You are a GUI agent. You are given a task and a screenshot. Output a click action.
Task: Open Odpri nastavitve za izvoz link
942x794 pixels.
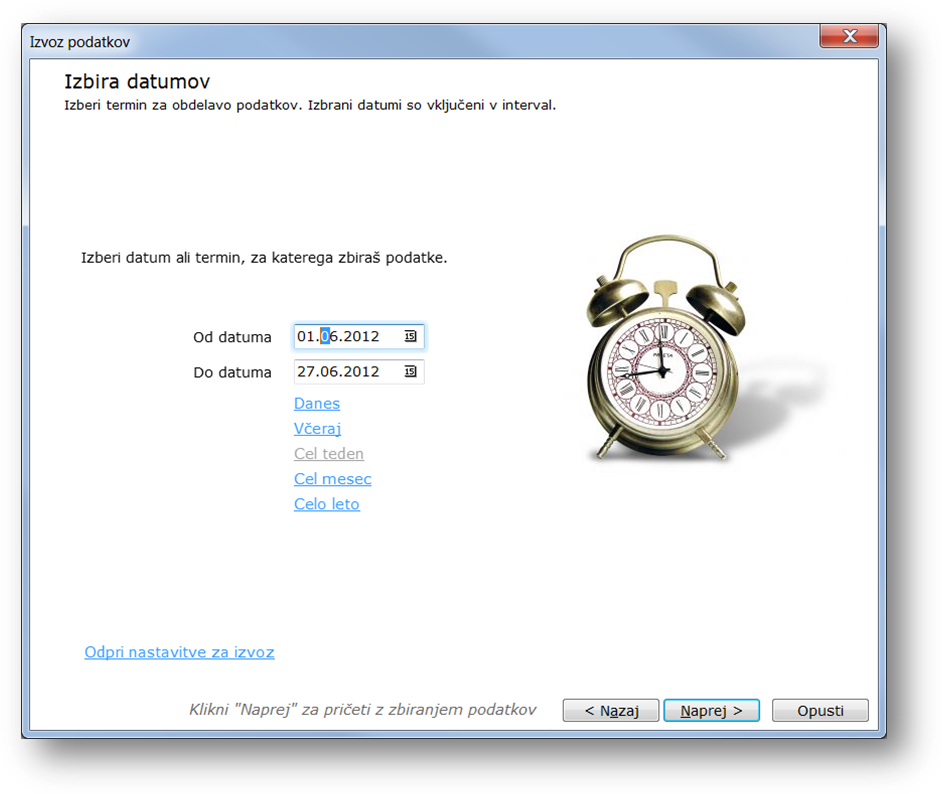(179, 652)
